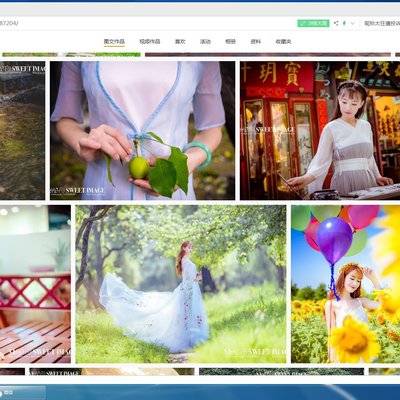Open the 图文作品 tab
400x400 pixels.
tap(114, 42)
